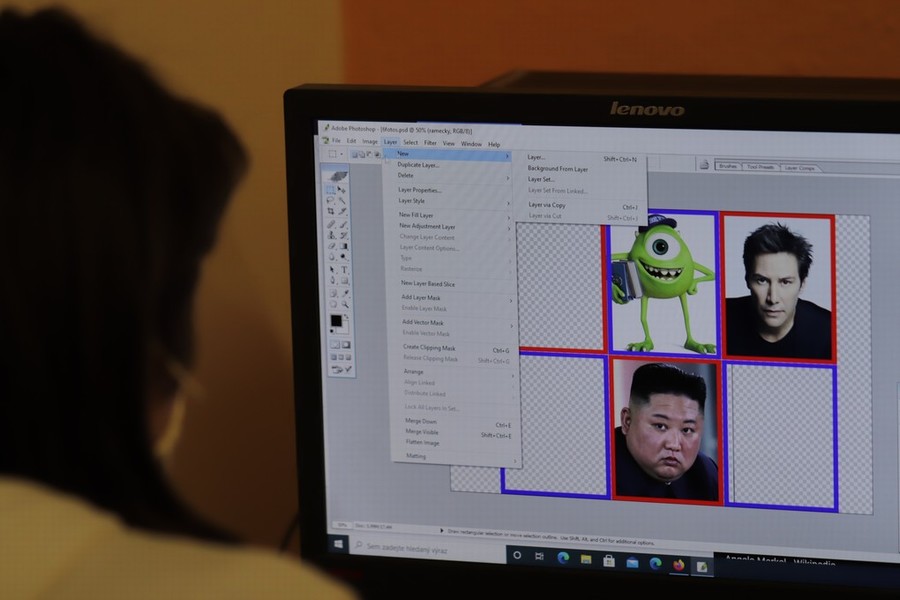
Task: Select the Eyedropper tool
Action: [x=344, y=293]
